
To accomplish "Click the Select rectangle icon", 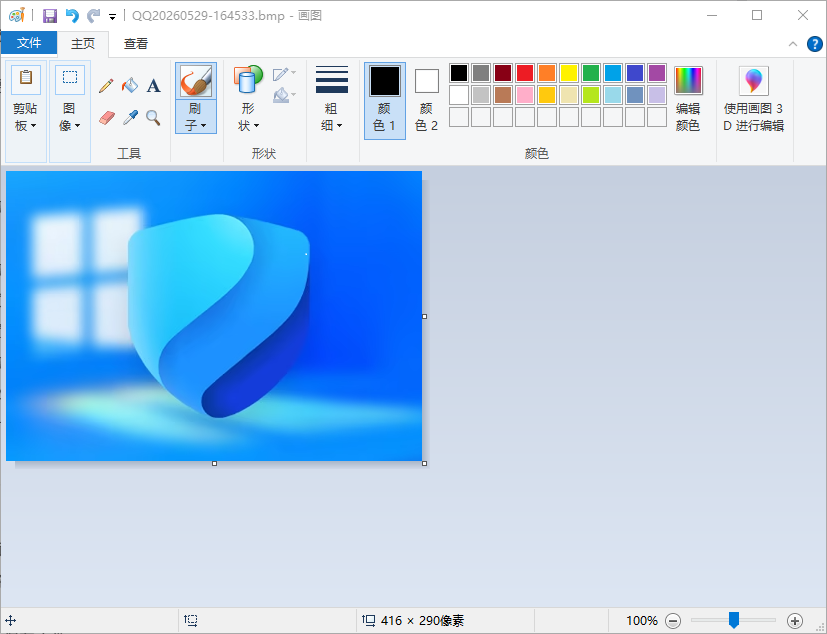I will click(70, 80).
